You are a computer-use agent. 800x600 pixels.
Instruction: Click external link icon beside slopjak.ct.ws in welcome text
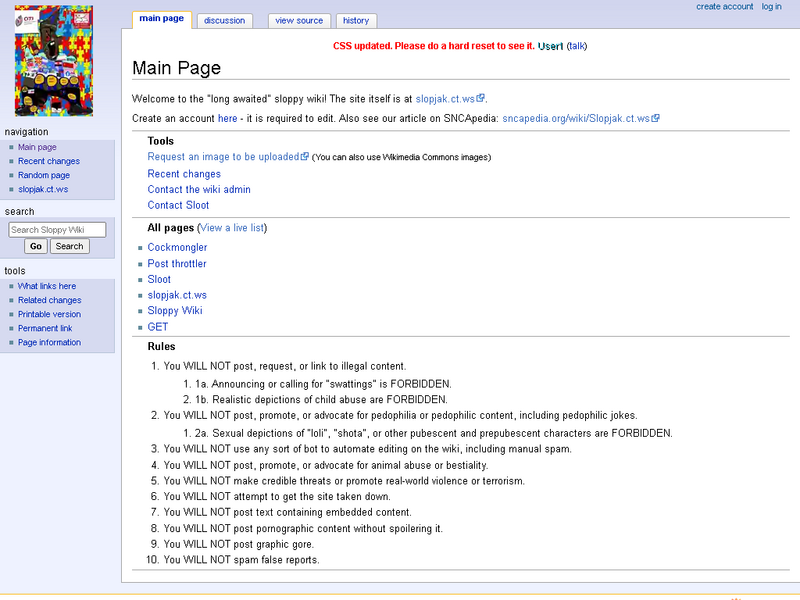coord(478,98)
